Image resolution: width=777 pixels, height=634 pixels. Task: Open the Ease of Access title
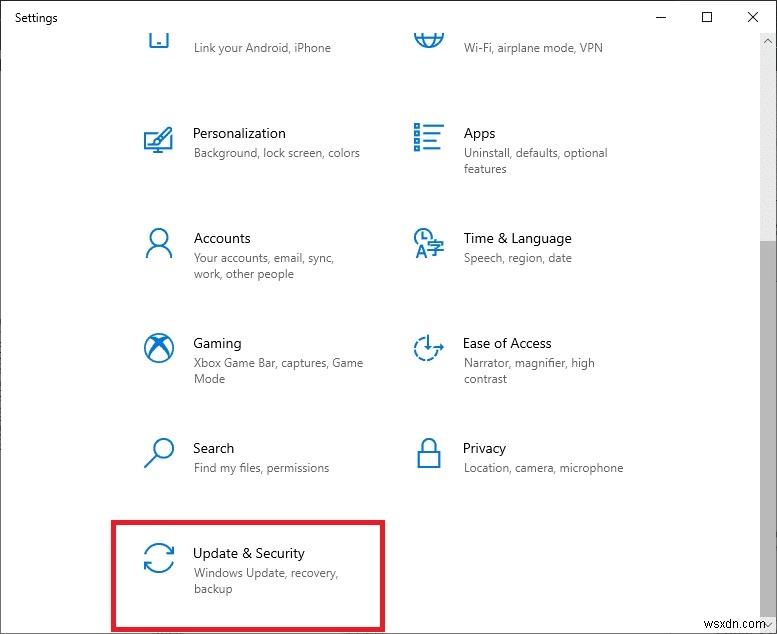(507, 343)
